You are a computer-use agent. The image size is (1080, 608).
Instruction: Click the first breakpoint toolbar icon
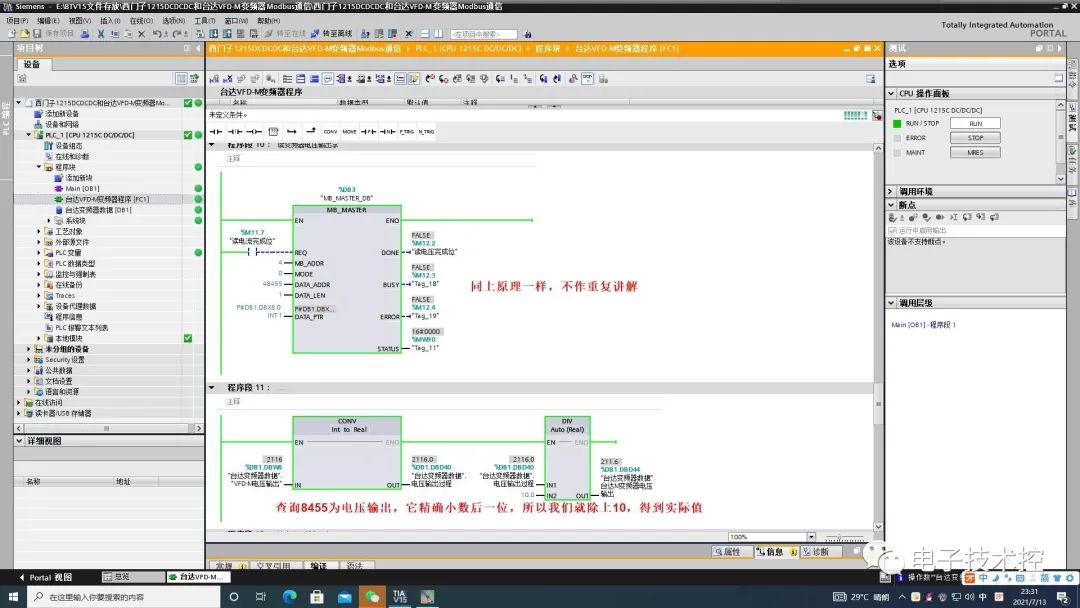click(x=893, y=218)
